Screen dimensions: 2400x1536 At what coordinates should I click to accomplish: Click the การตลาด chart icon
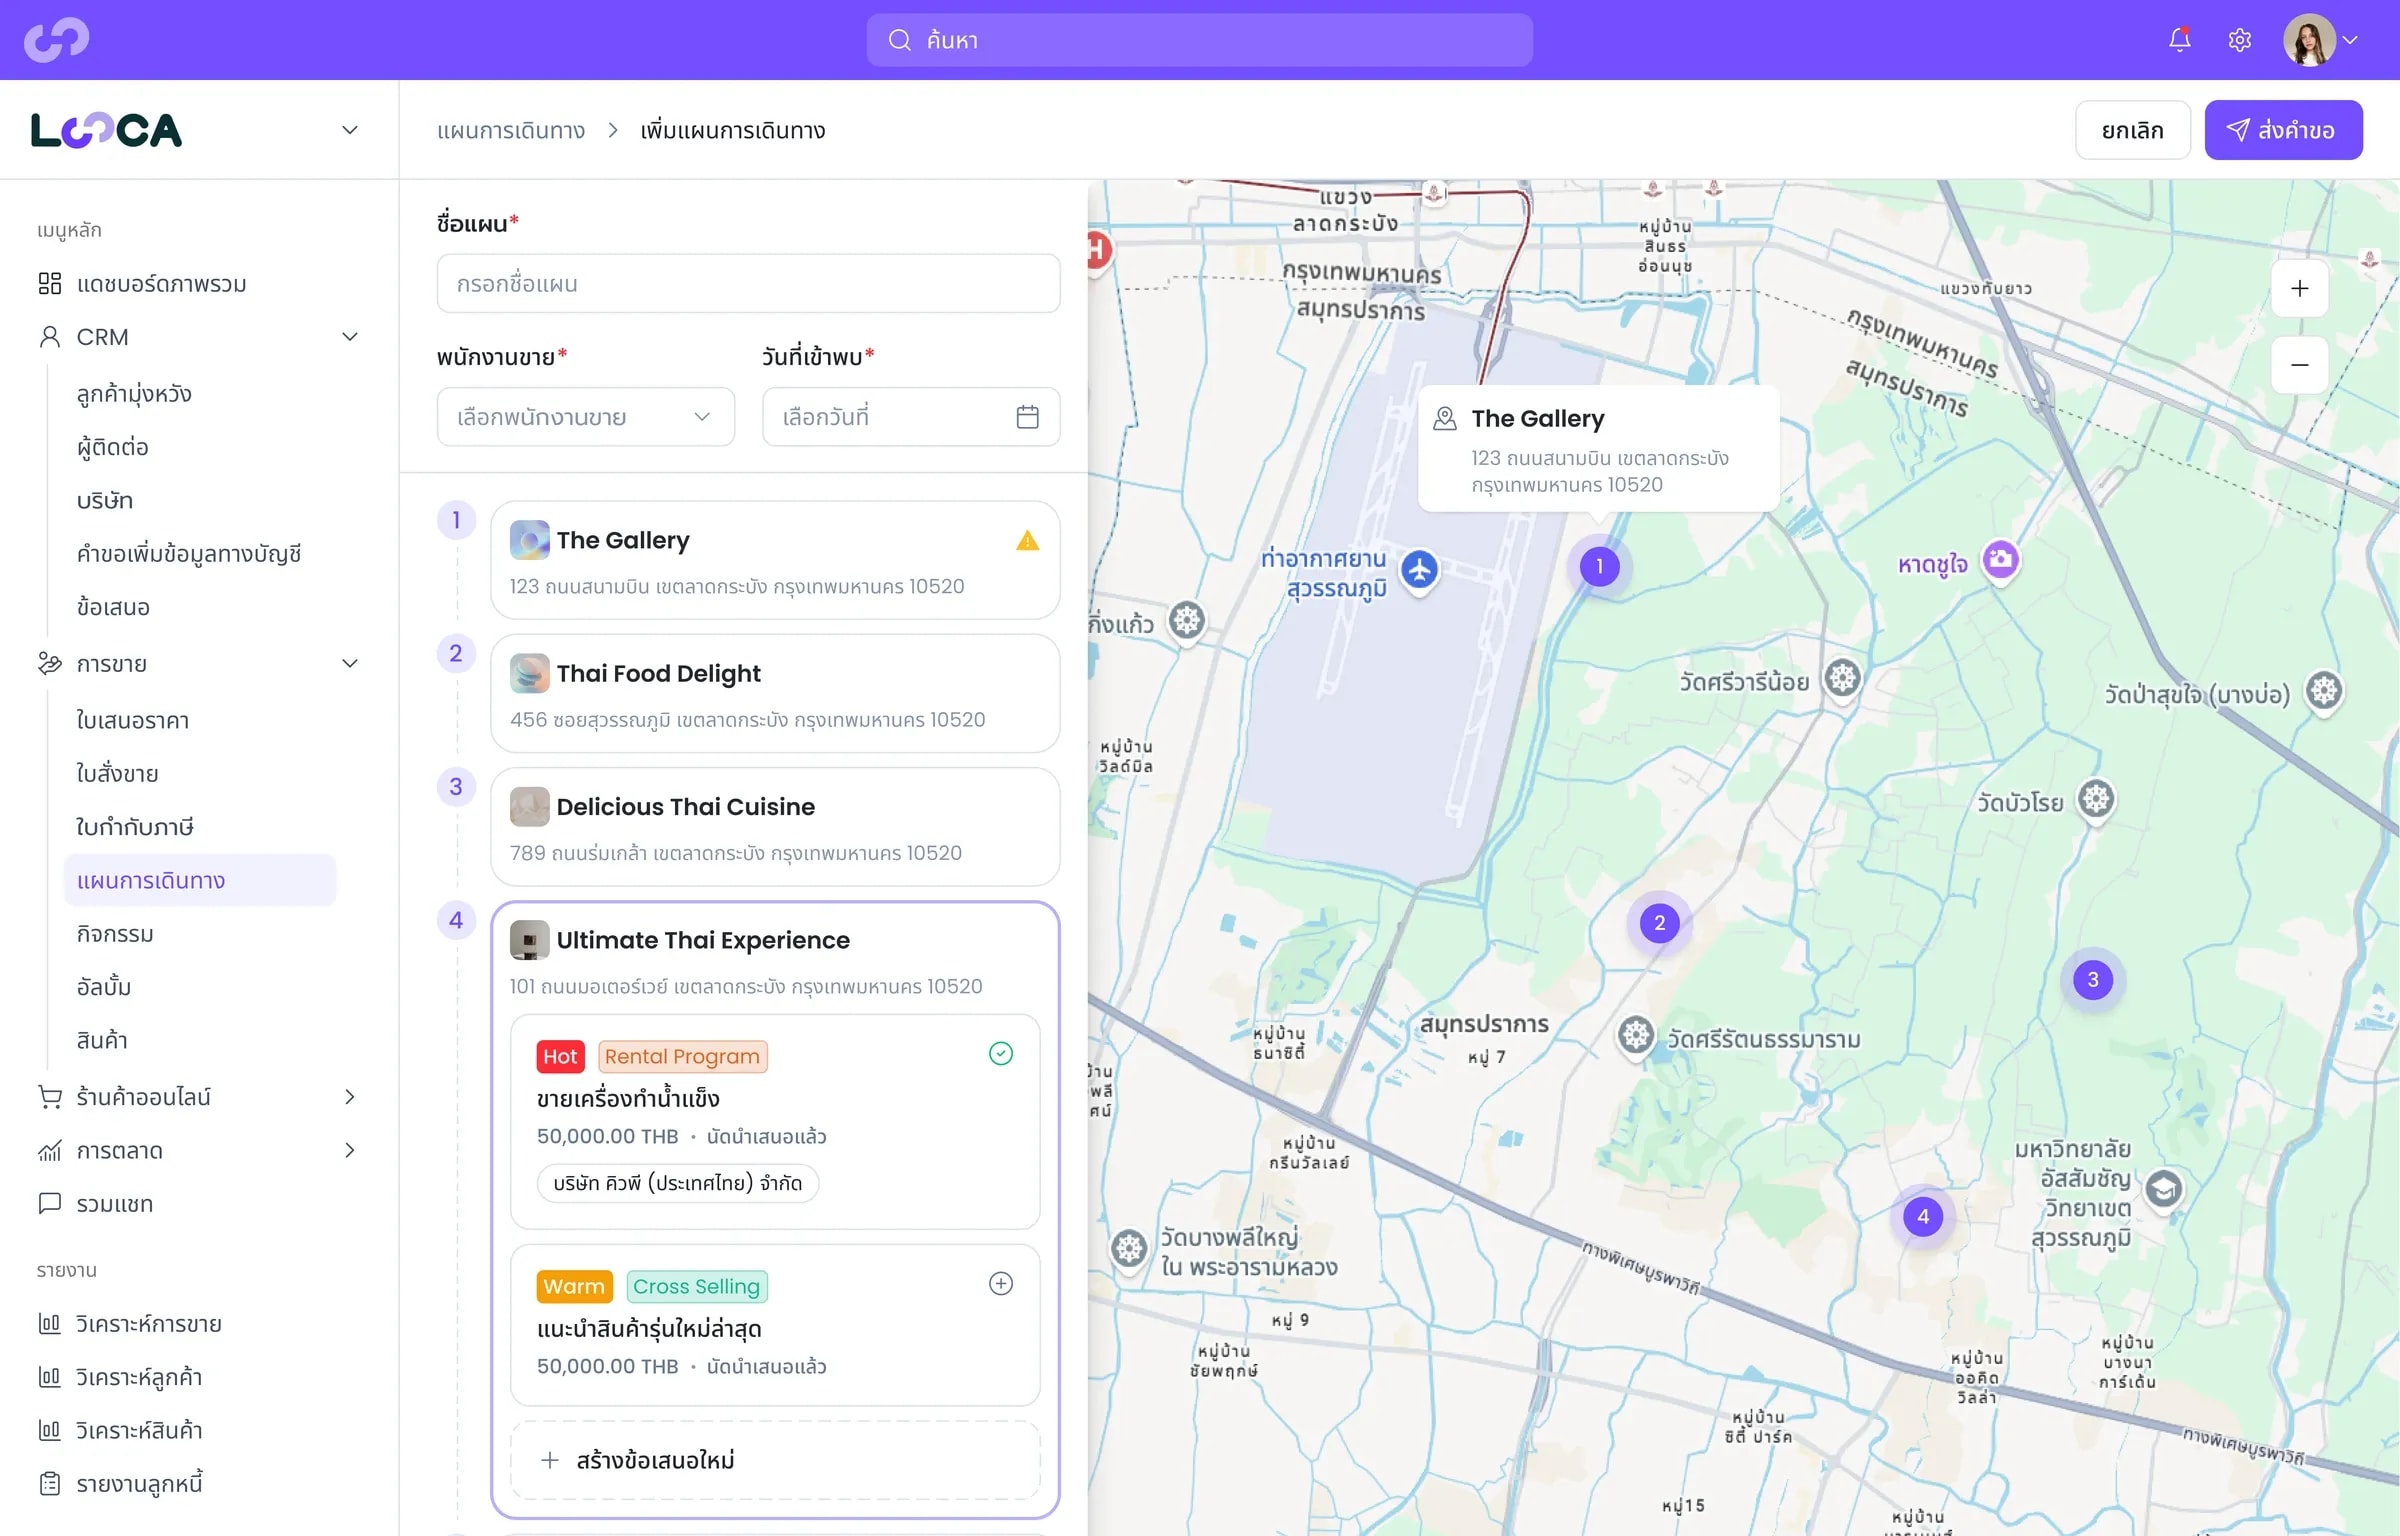pos(49,1151)
